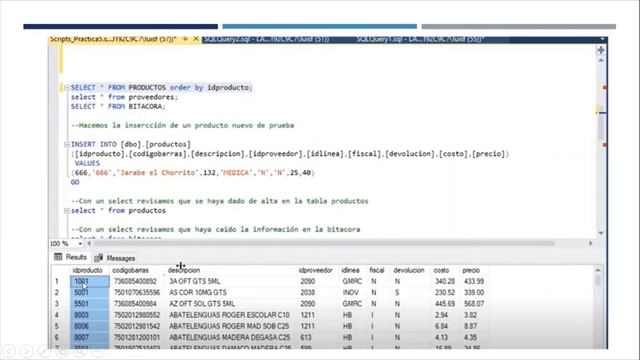Click the fiscal column header
This screenshot has width=640, height=360.
pos(377,270)
